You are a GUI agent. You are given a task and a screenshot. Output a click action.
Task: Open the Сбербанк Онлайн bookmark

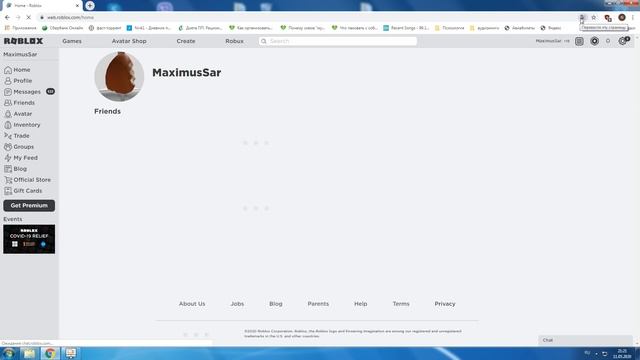tap(62, 28)
